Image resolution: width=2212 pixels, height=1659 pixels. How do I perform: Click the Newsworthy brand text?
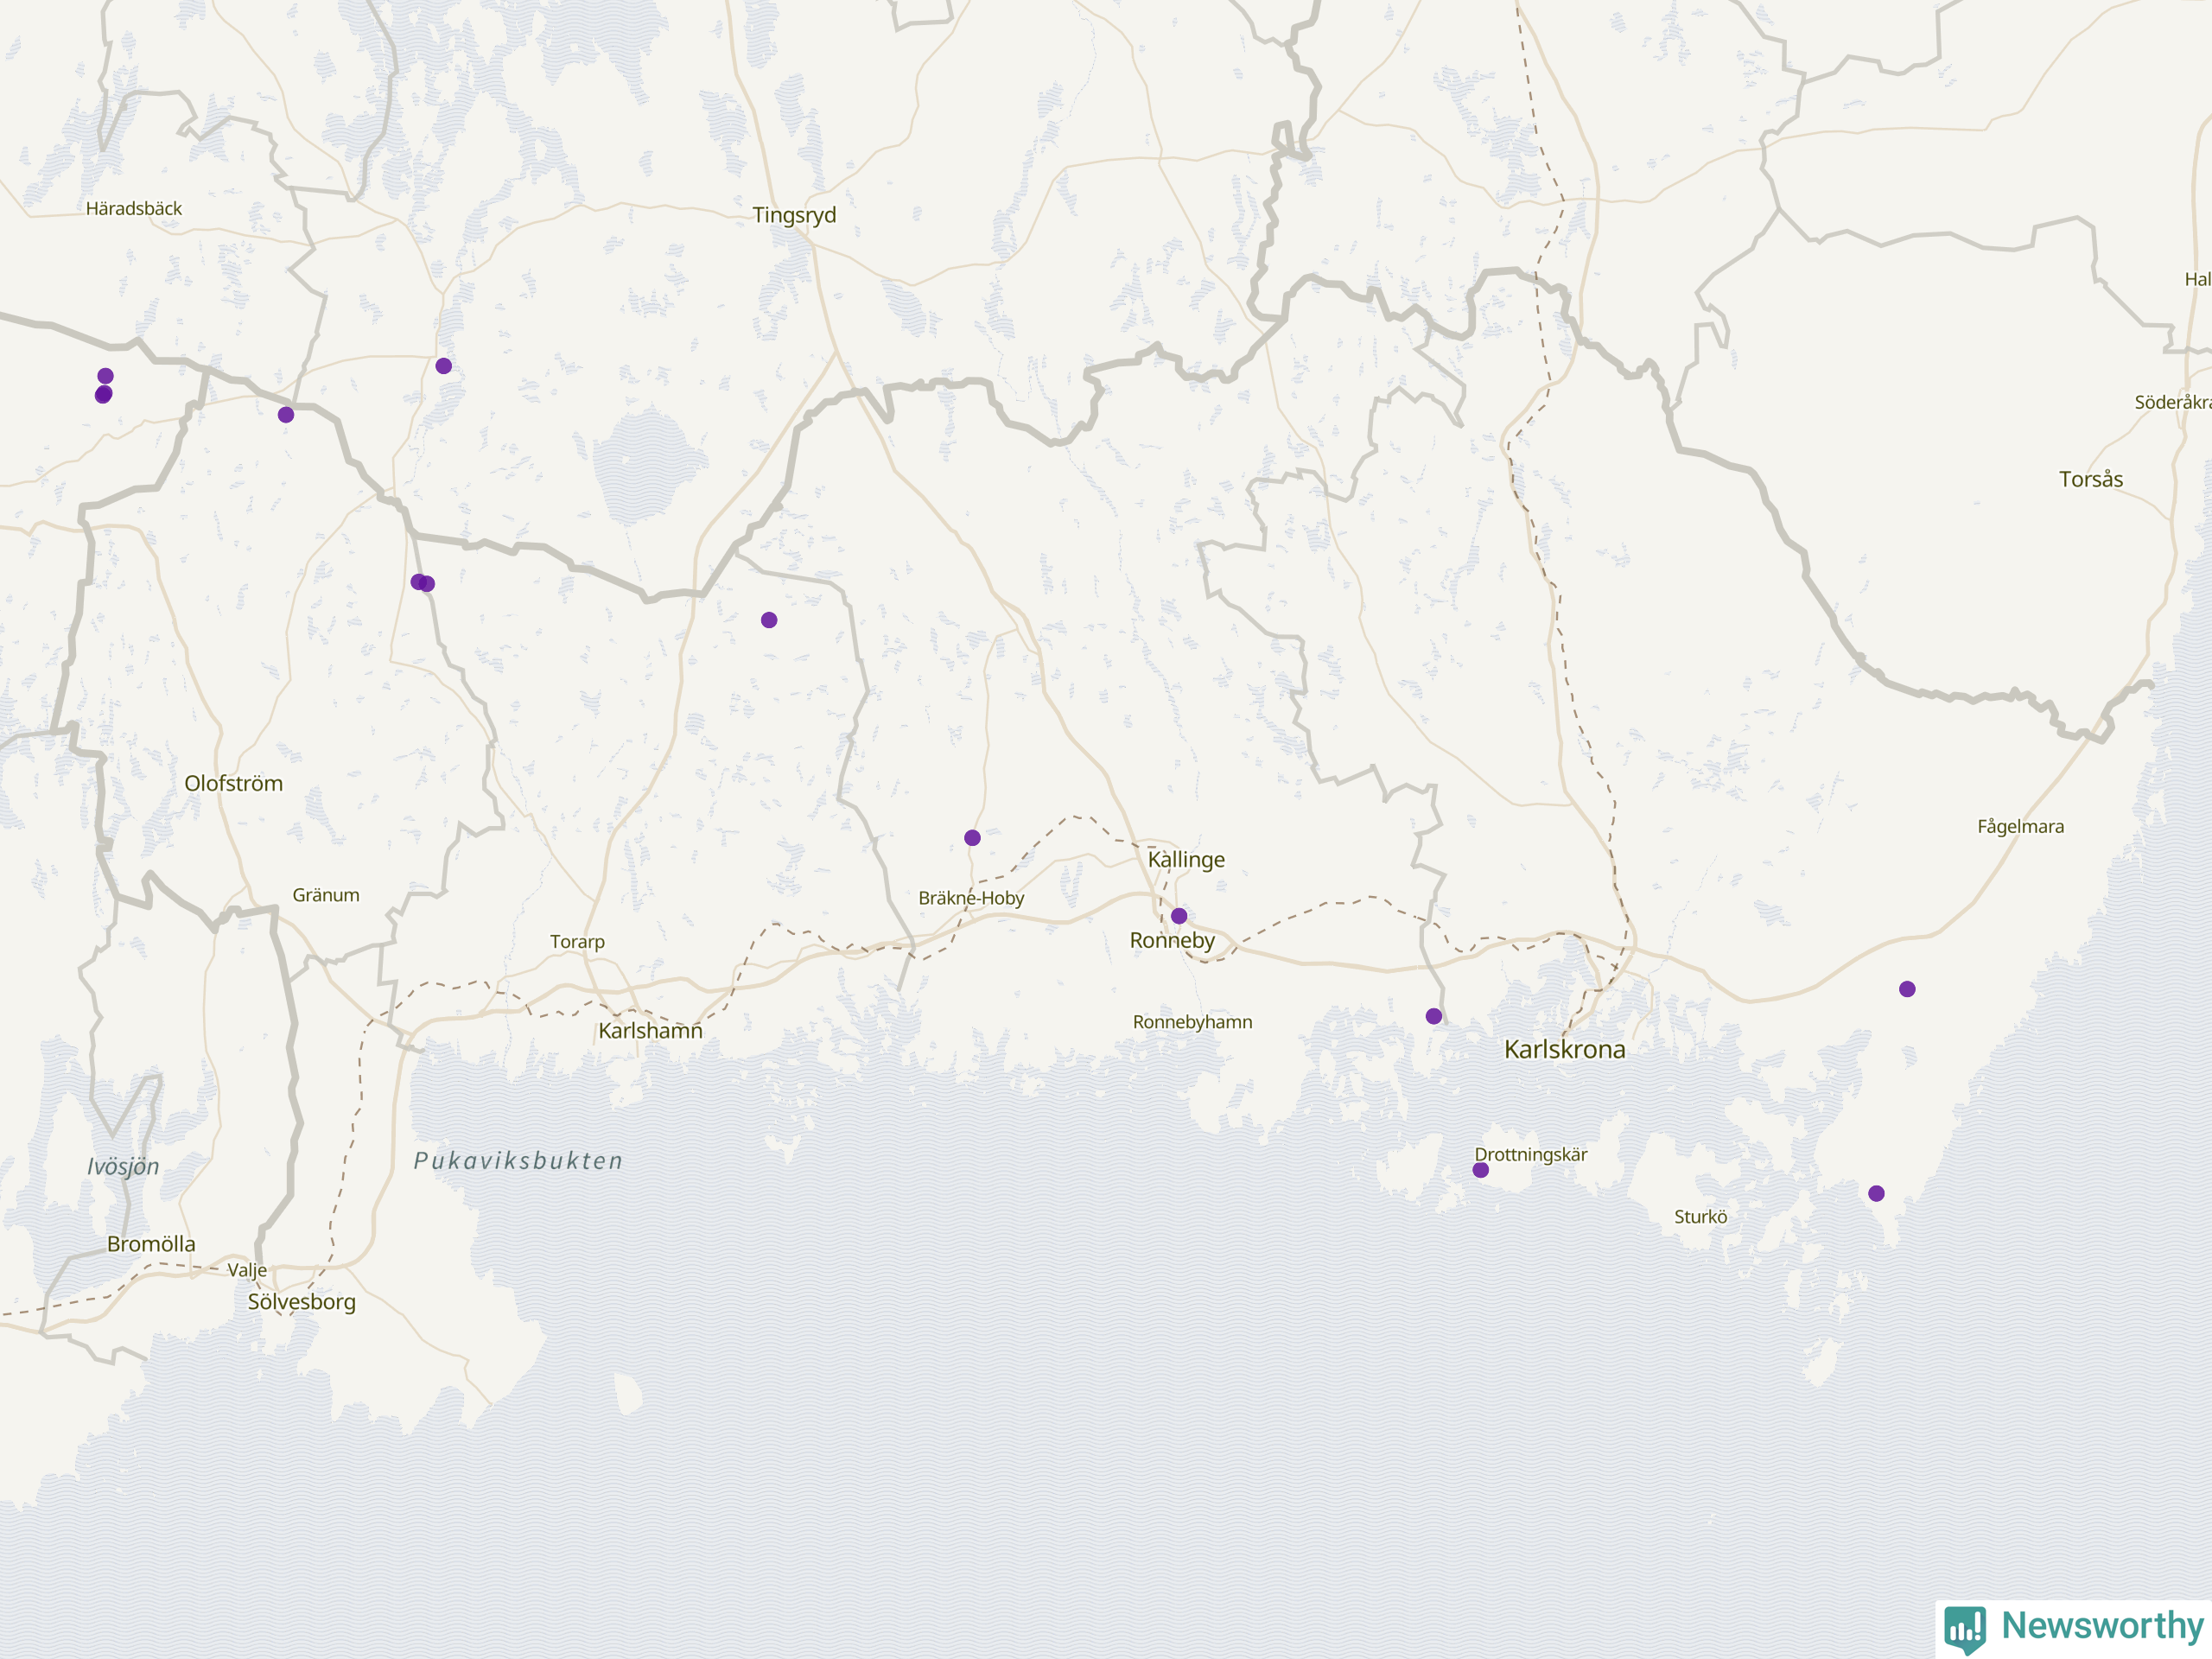2103,1626
